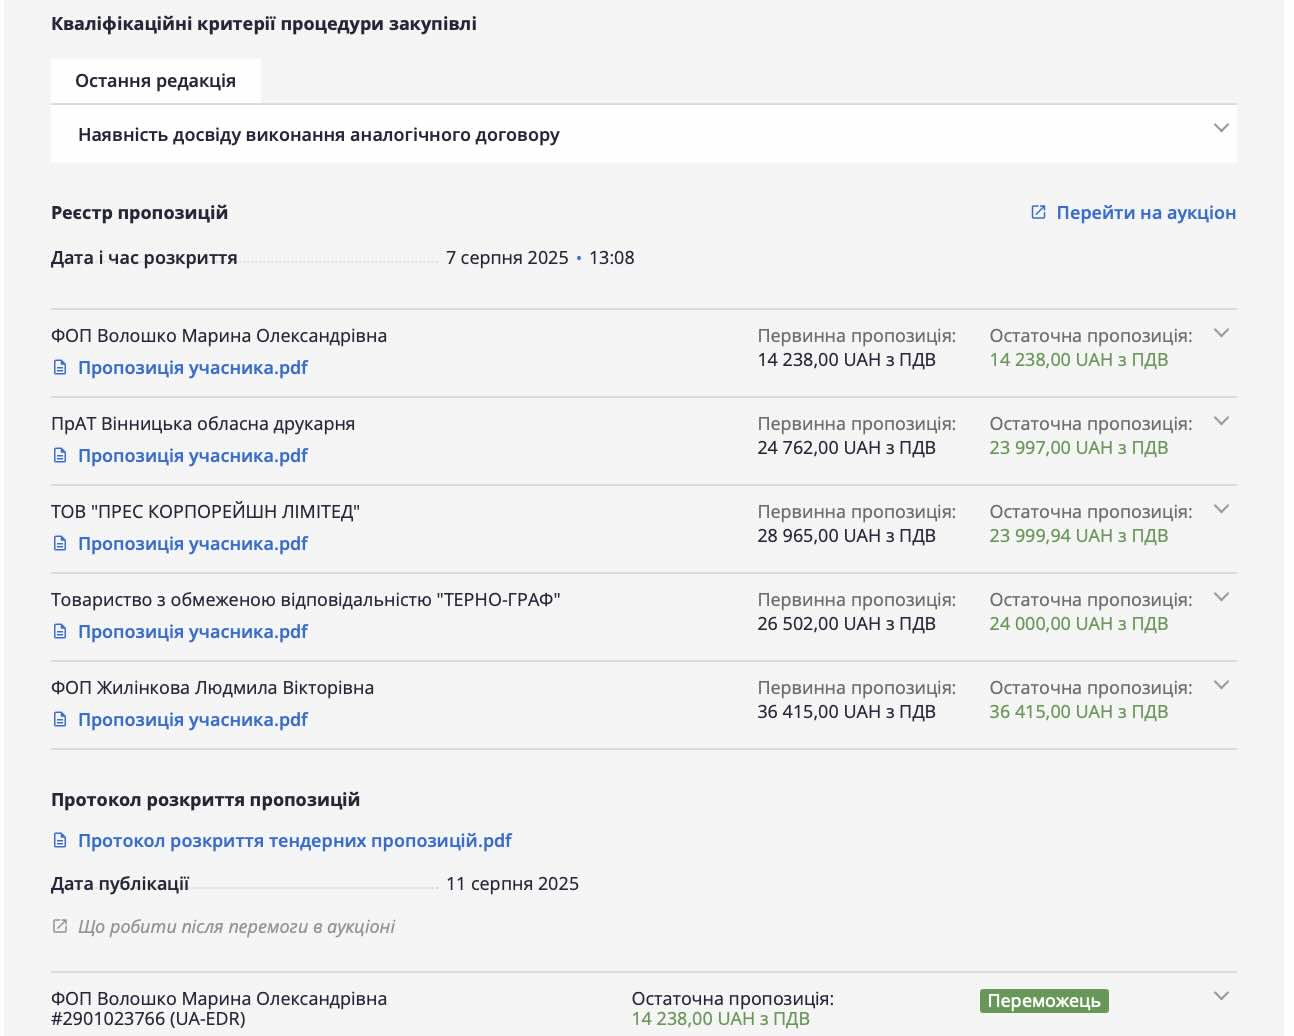The image size is (1294, 1036).
Task: Click final bid 23 997,00 UAH з ПДВ
Action: 1079,448
